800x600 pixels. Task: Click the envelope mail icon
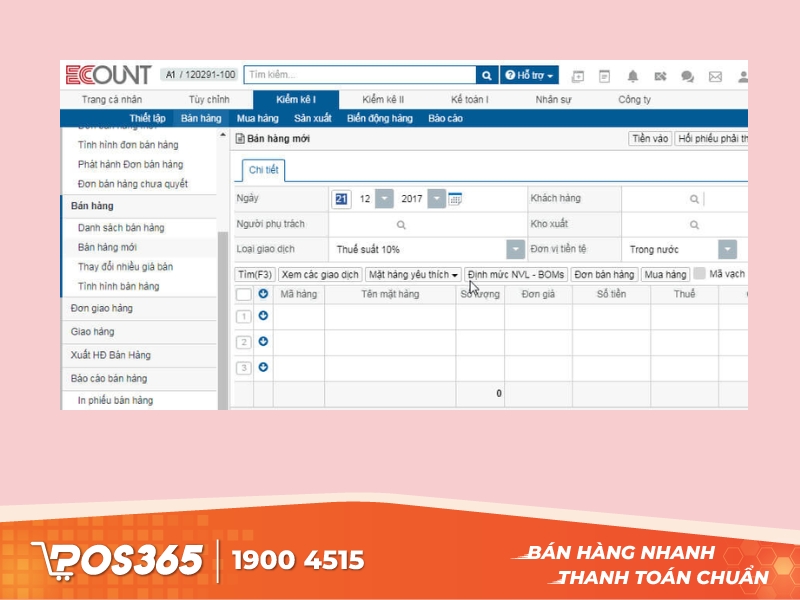[715, 75]
